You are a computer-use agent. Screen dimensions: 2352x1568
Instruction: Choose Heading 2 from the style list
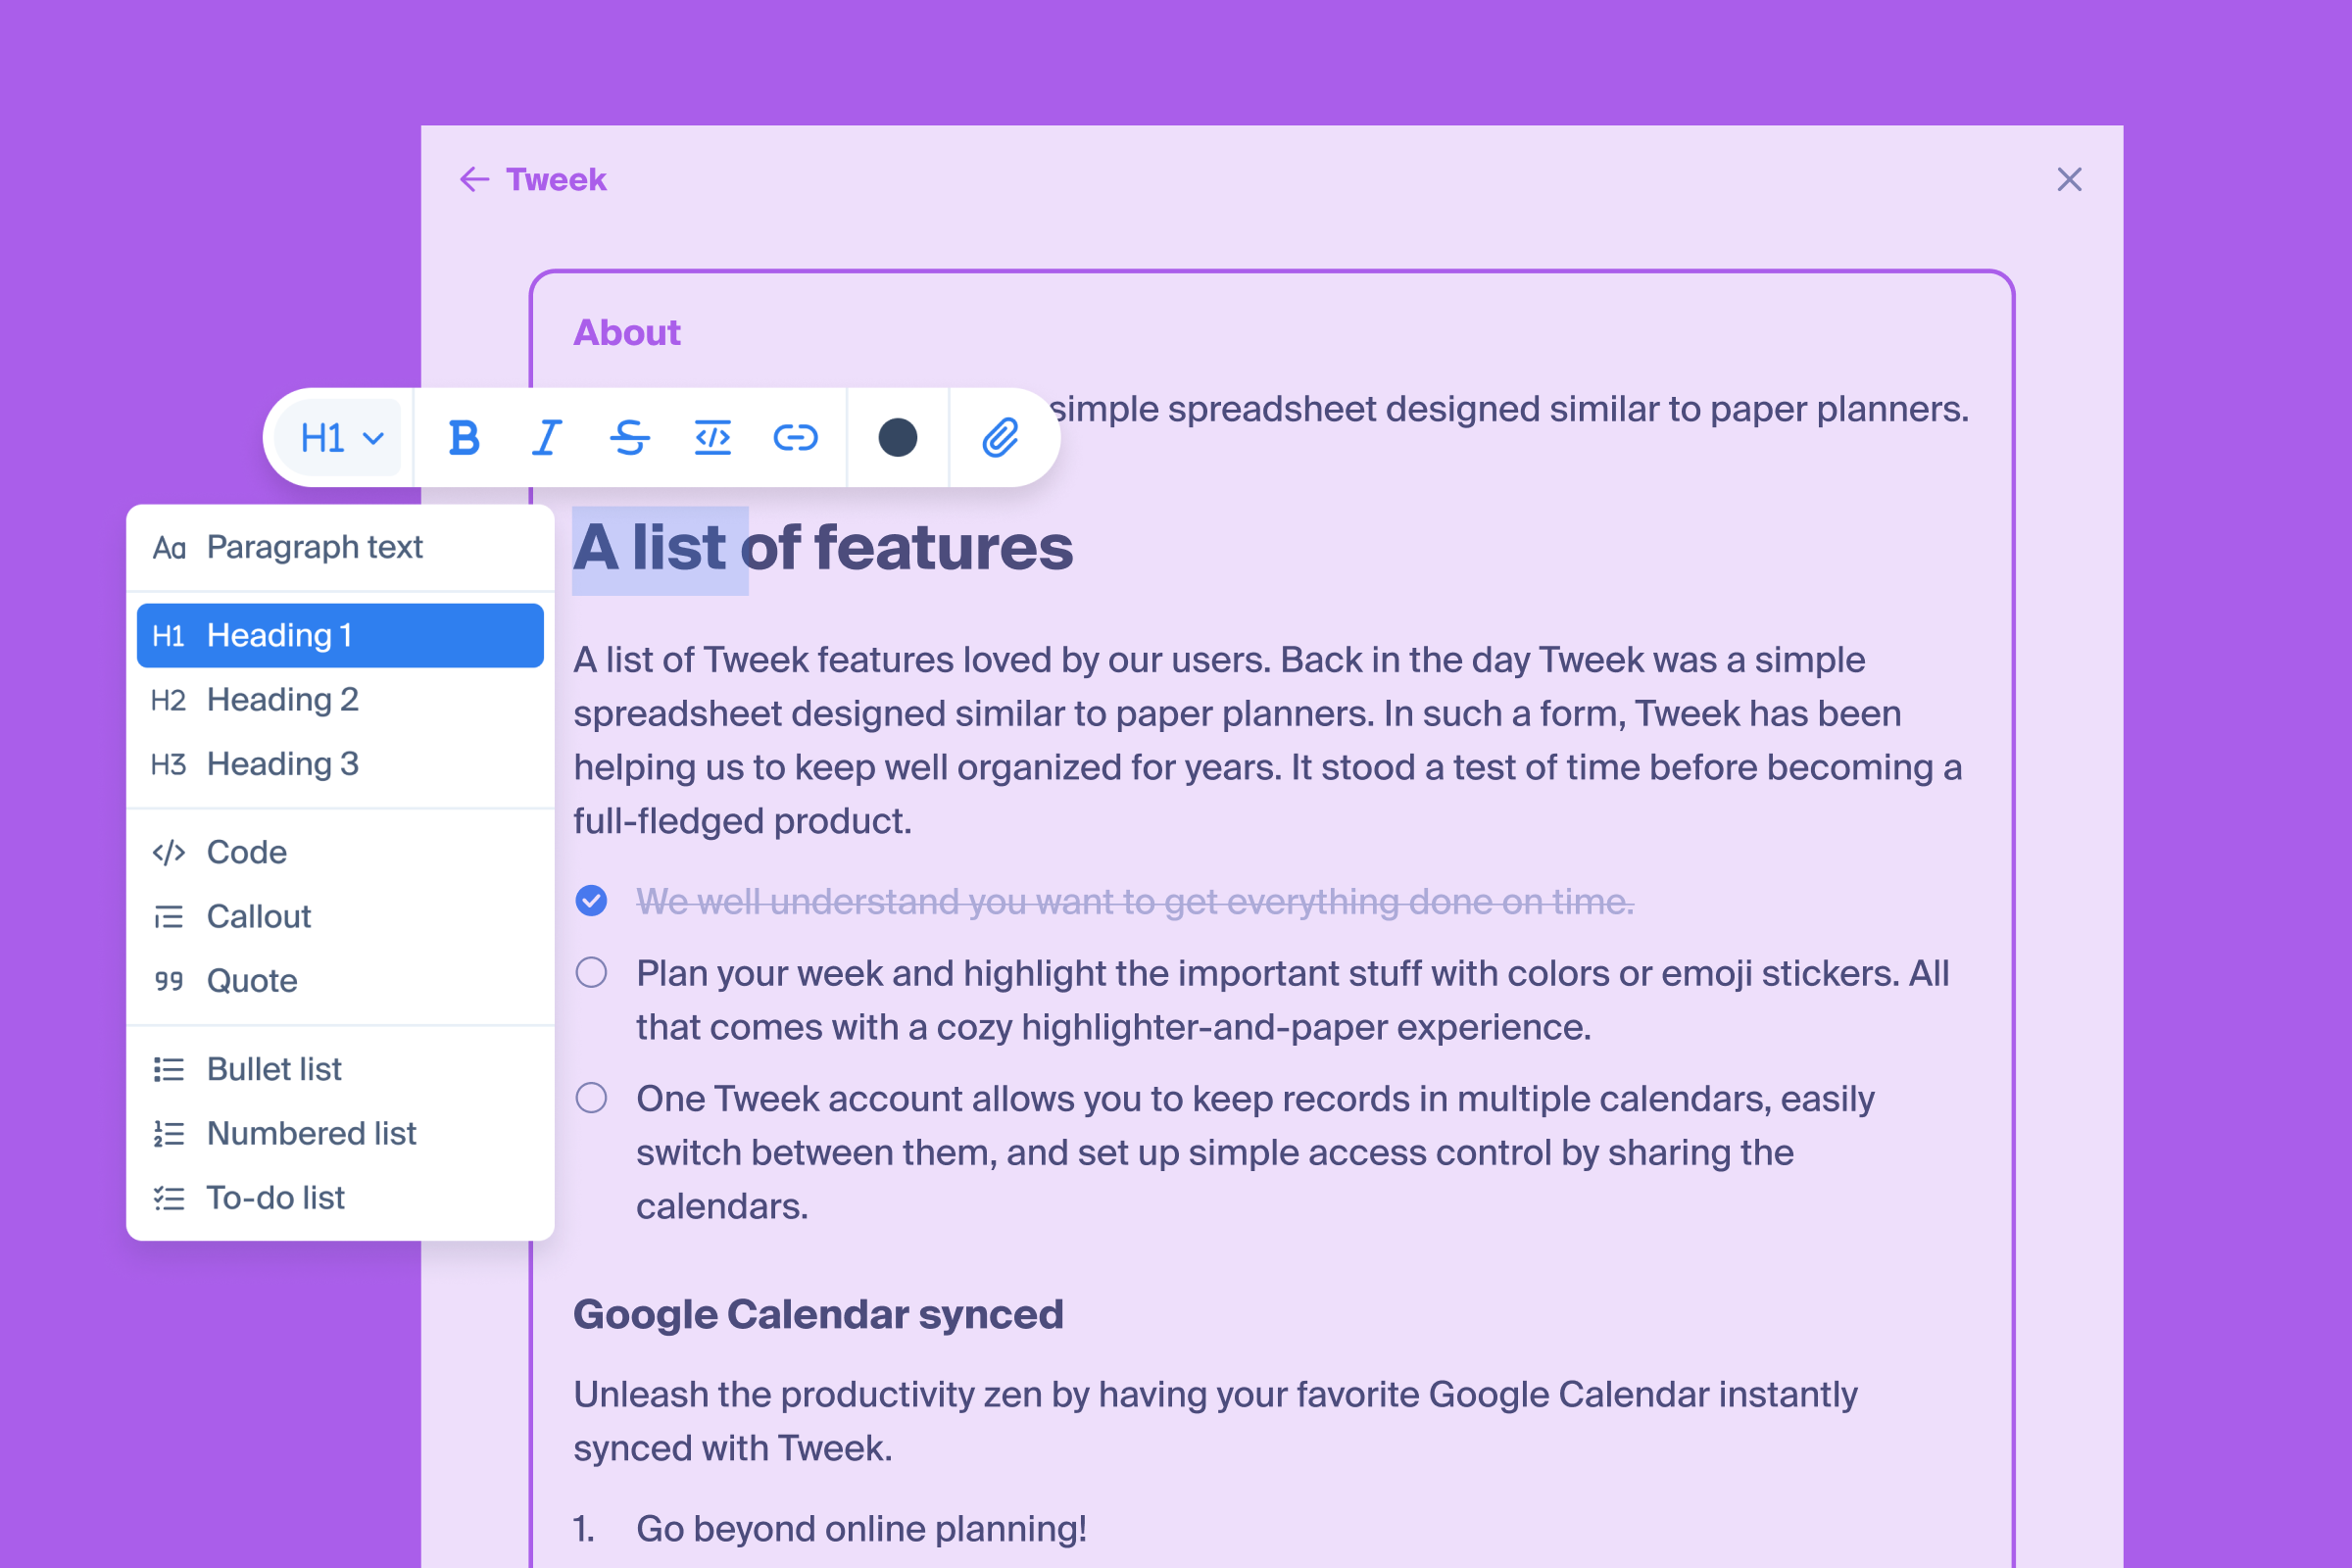282,700
